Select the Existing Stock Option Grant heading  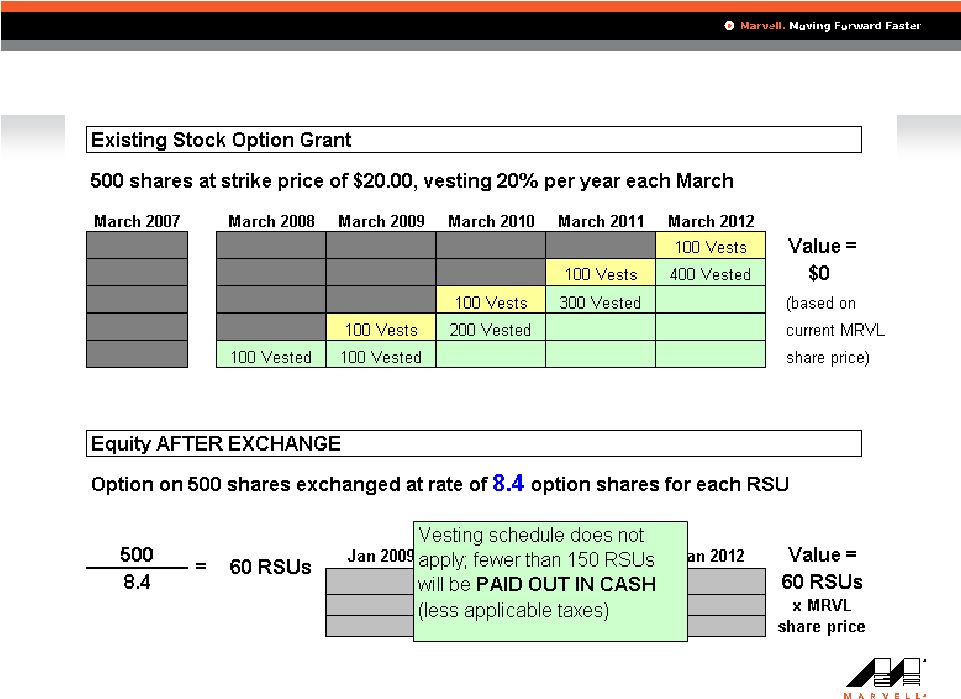(221, 140)
